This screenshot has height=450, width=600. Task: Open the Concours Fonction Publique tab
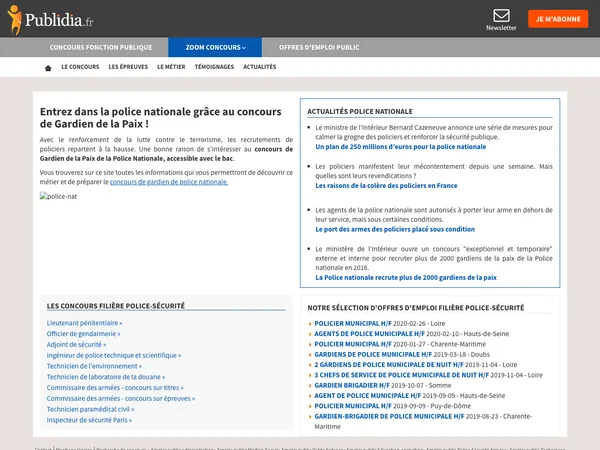[101, 47]
